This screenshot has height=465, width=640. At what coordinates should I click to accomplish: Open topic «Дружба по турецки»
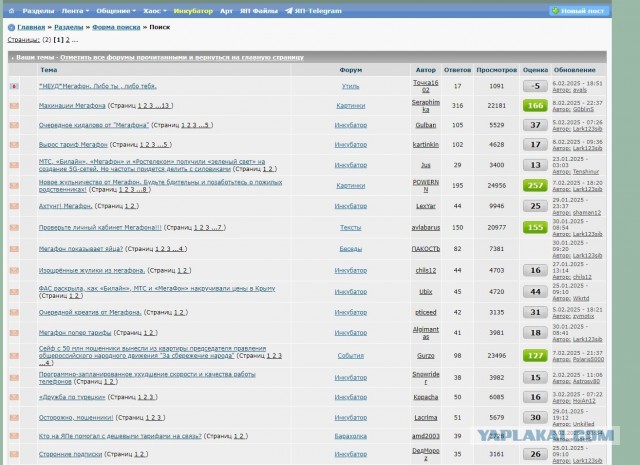[x=72, y=397]
